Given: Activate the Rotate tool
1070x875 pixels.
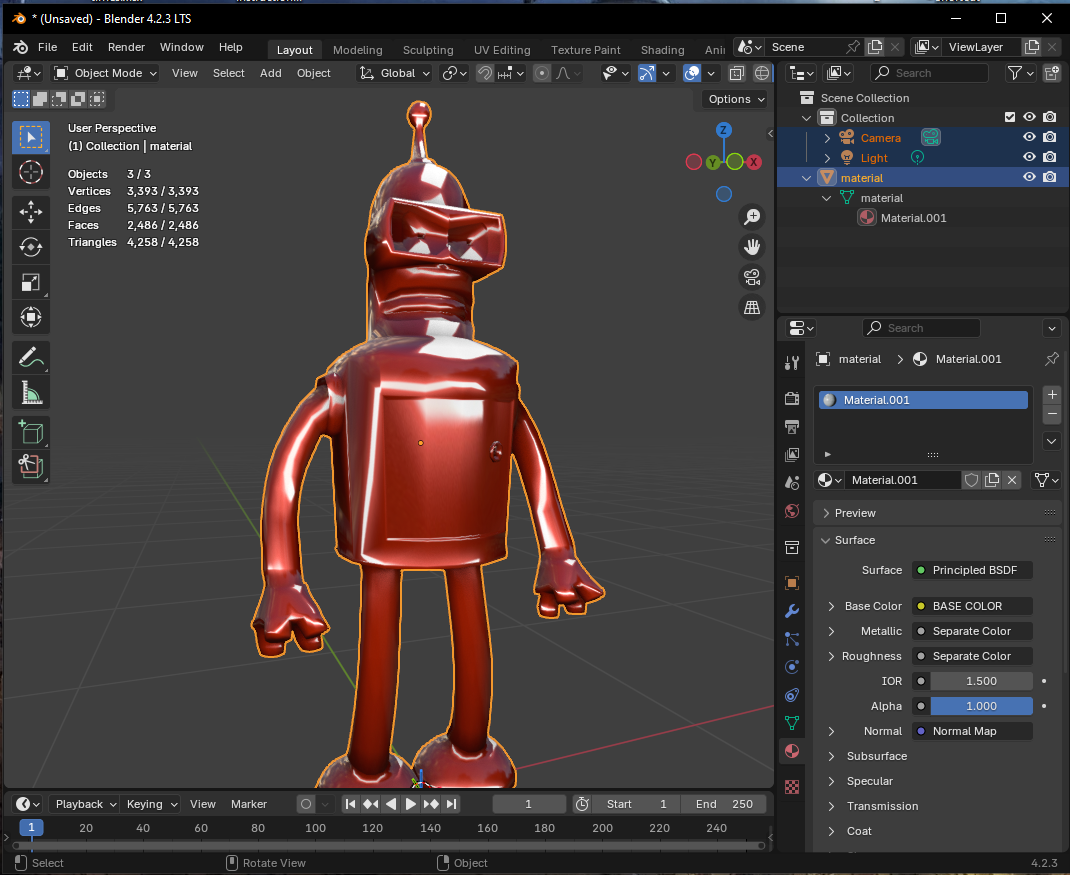Looking at the screenshot, I should 31,247.
